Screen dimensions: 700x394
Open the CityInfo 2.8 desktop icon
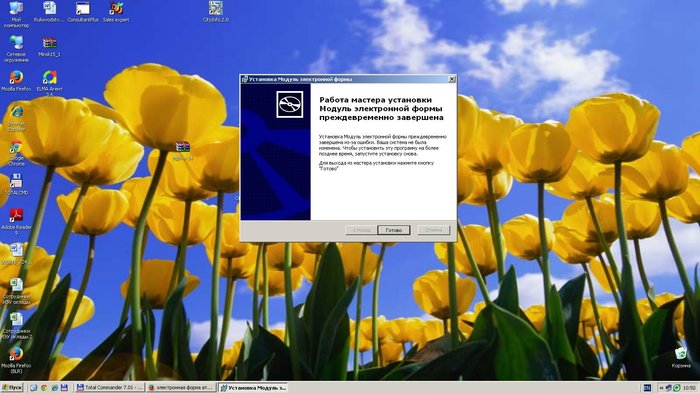pos(216,12)
